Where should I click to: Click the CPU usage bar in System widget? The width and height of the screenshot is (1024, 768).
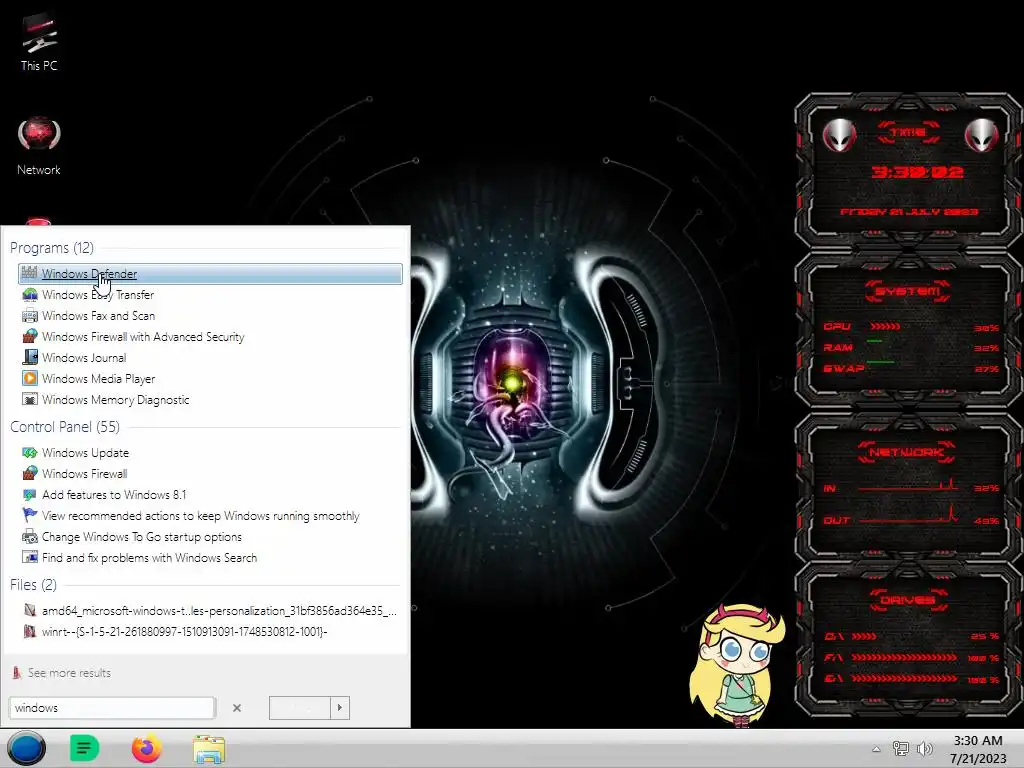[885, 327]
